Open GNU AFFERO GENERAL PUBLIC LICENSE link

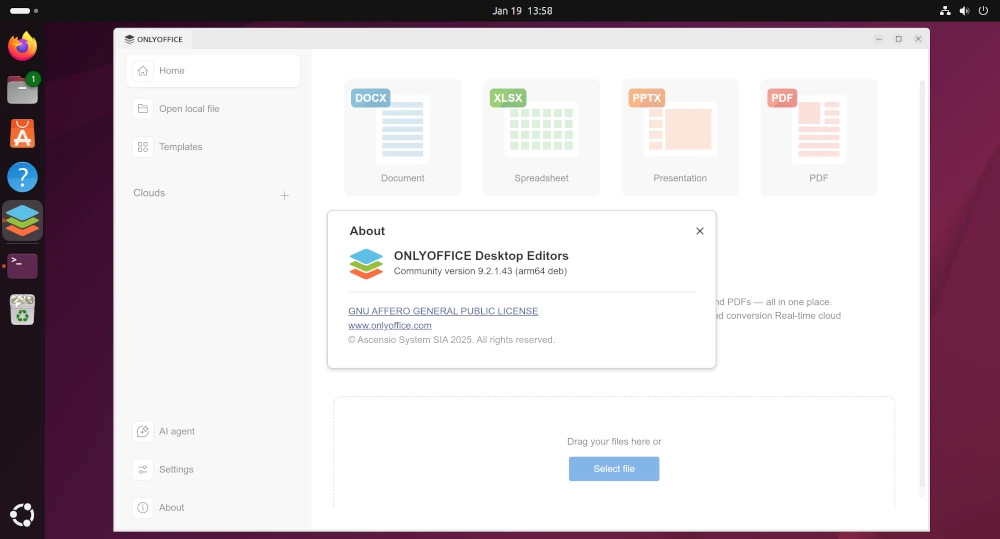443,311
